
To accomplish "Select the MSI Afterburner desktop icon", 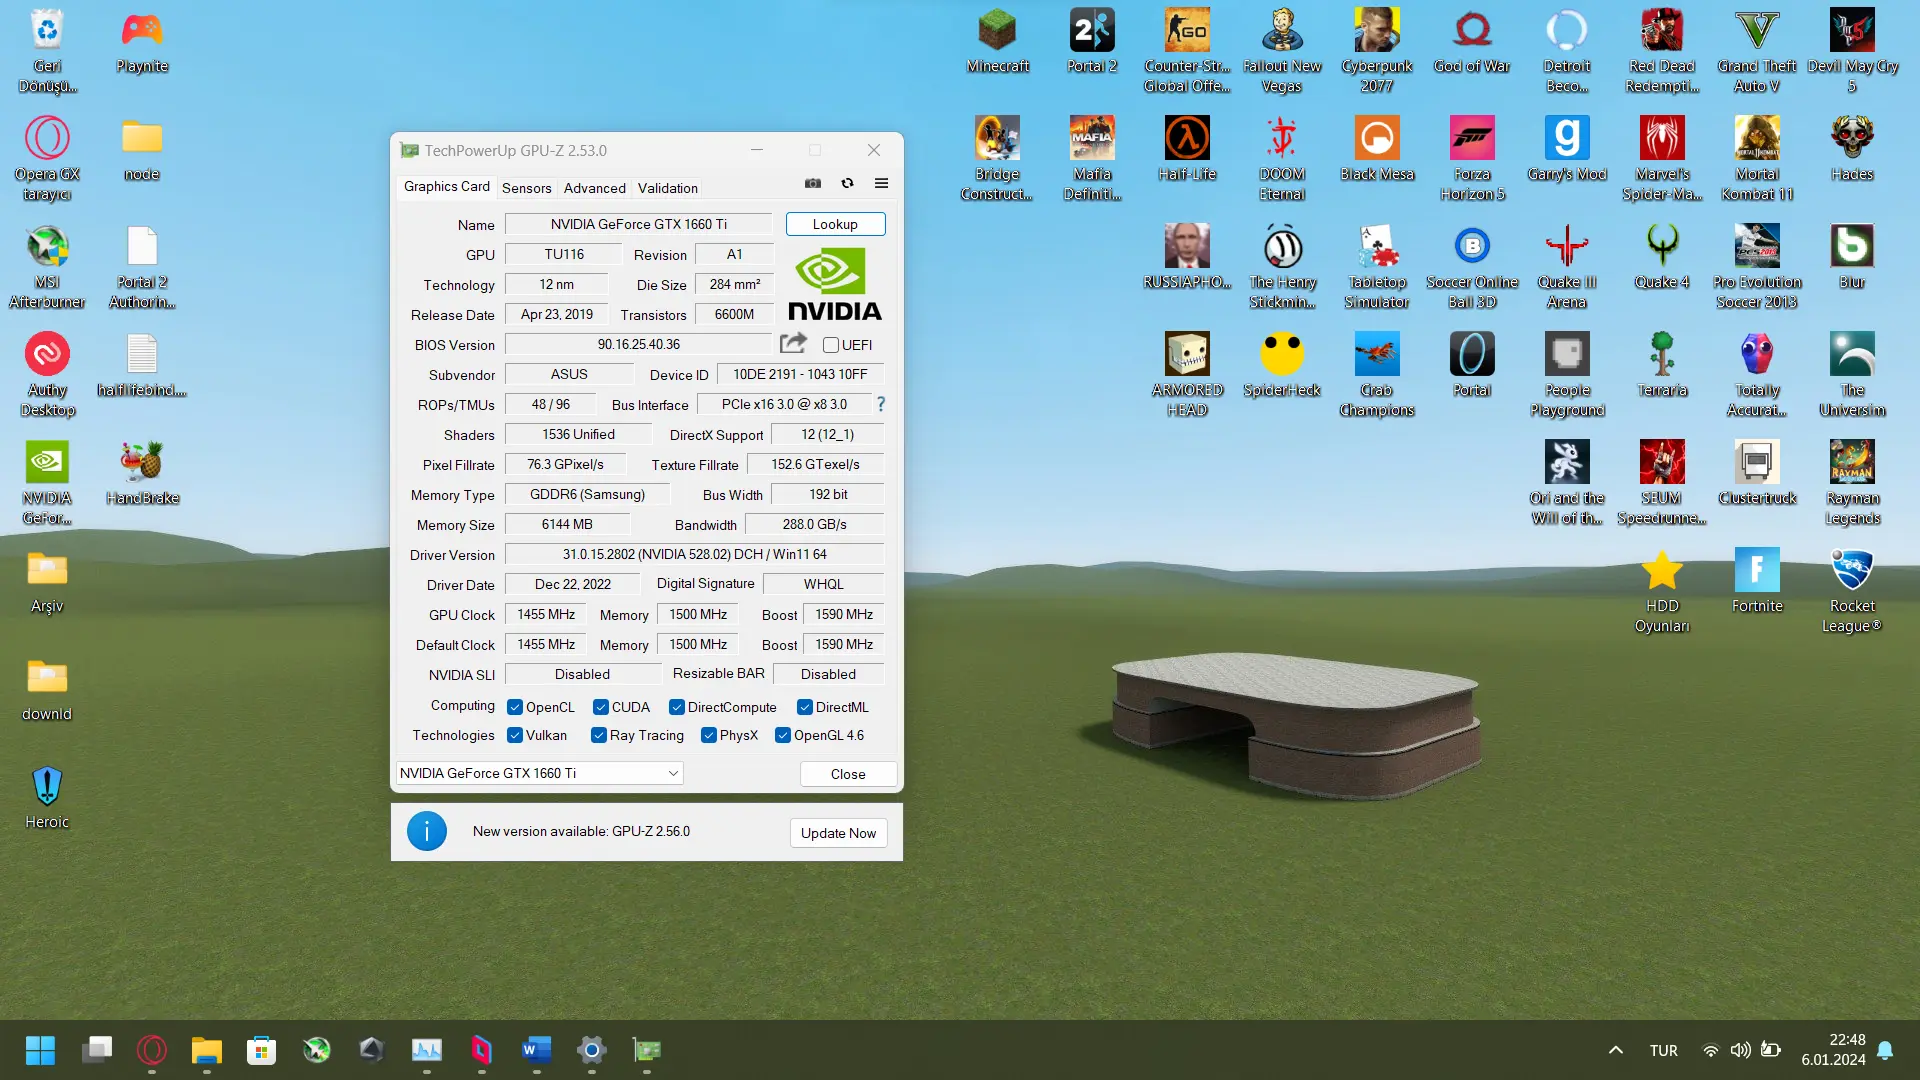I will (x=47, y=266).
